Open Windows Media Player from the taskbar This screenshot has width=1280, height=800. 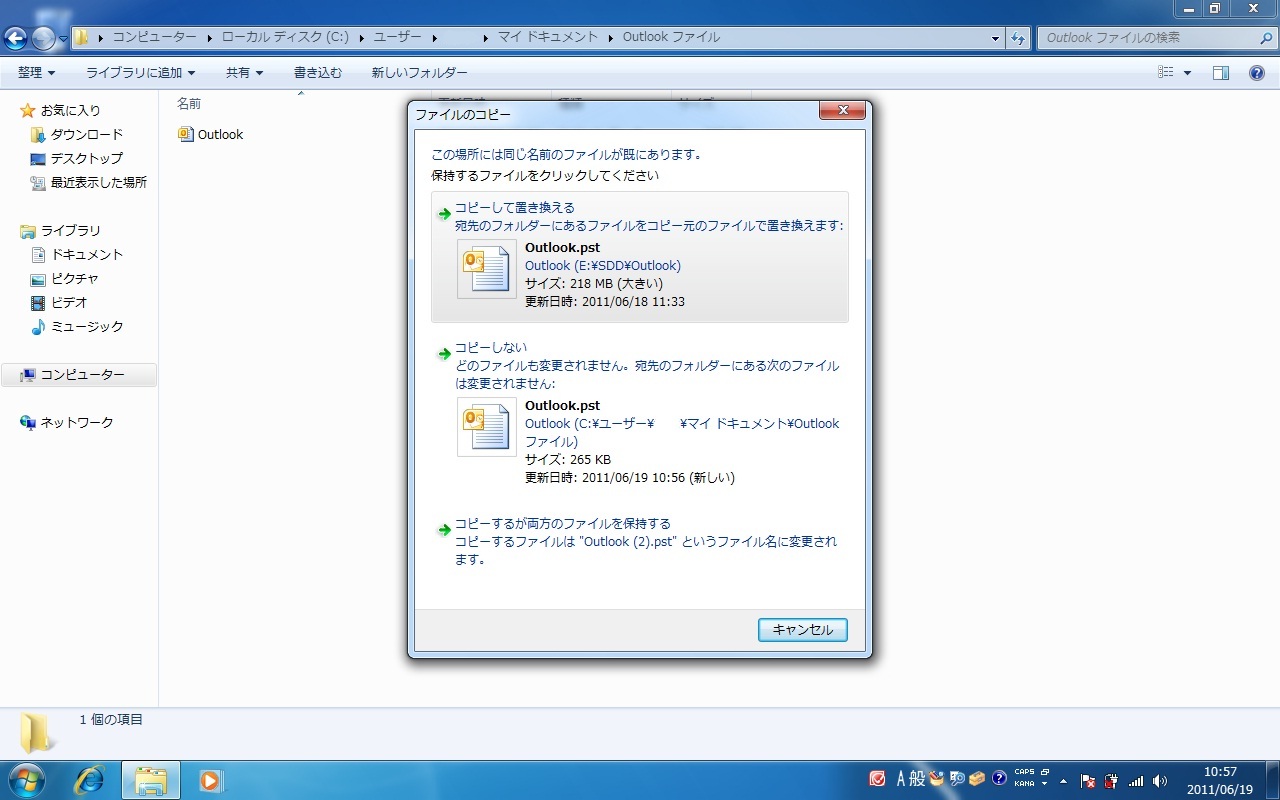point(211,780)
